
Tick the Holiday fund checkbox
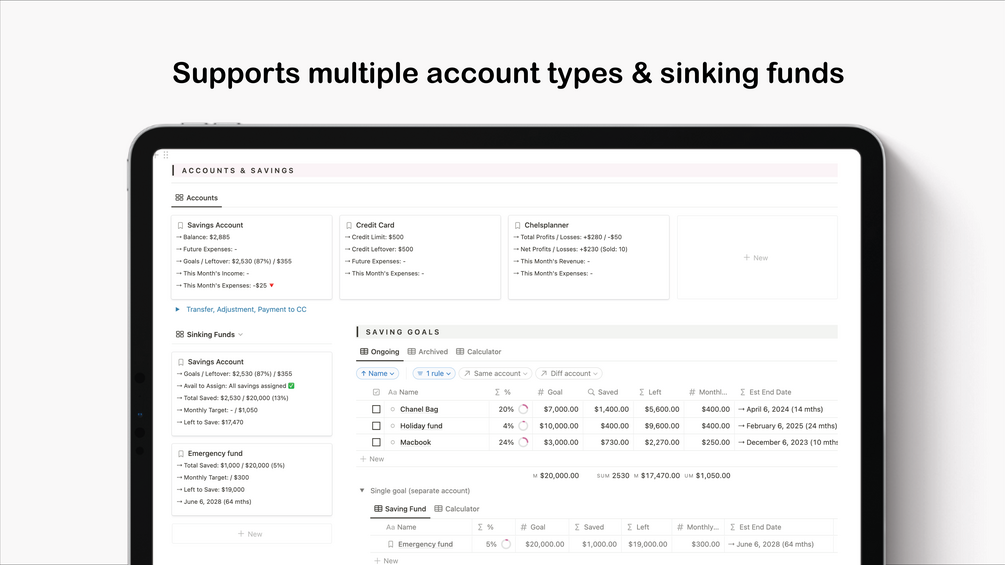(x=376, y=426)
